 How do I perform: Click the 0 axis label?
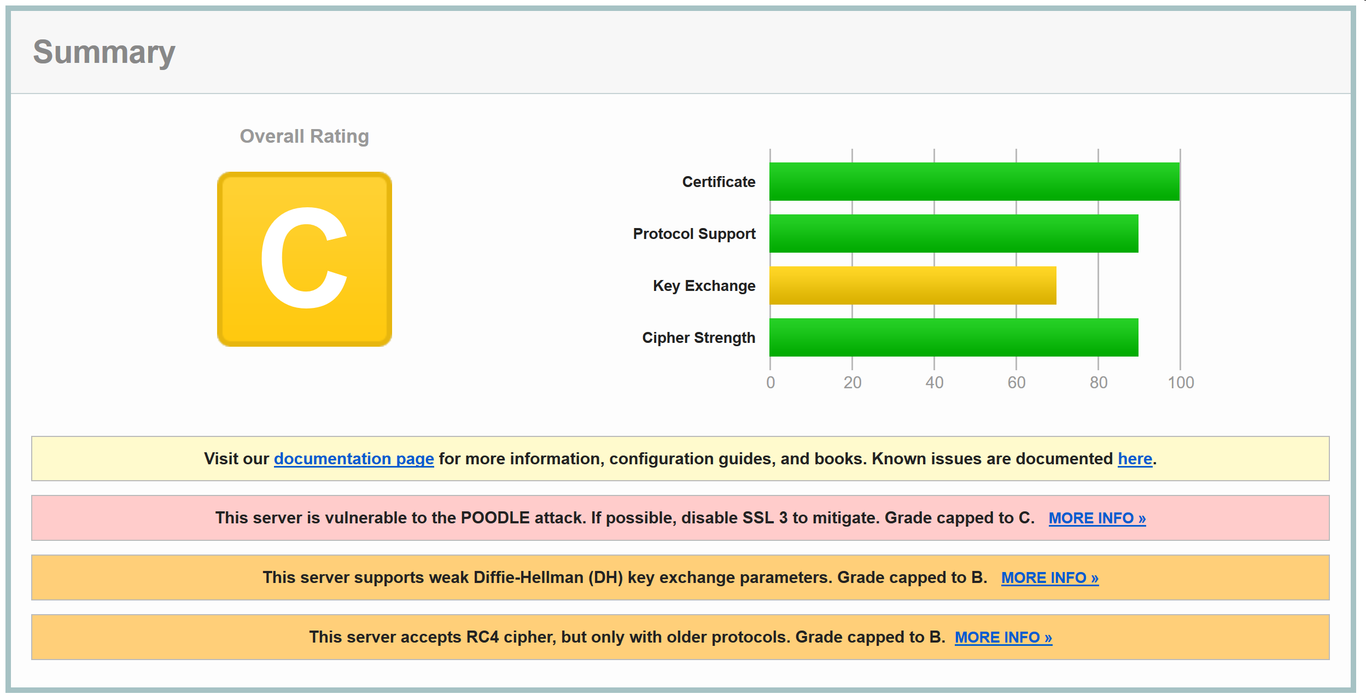pos(770,382)
